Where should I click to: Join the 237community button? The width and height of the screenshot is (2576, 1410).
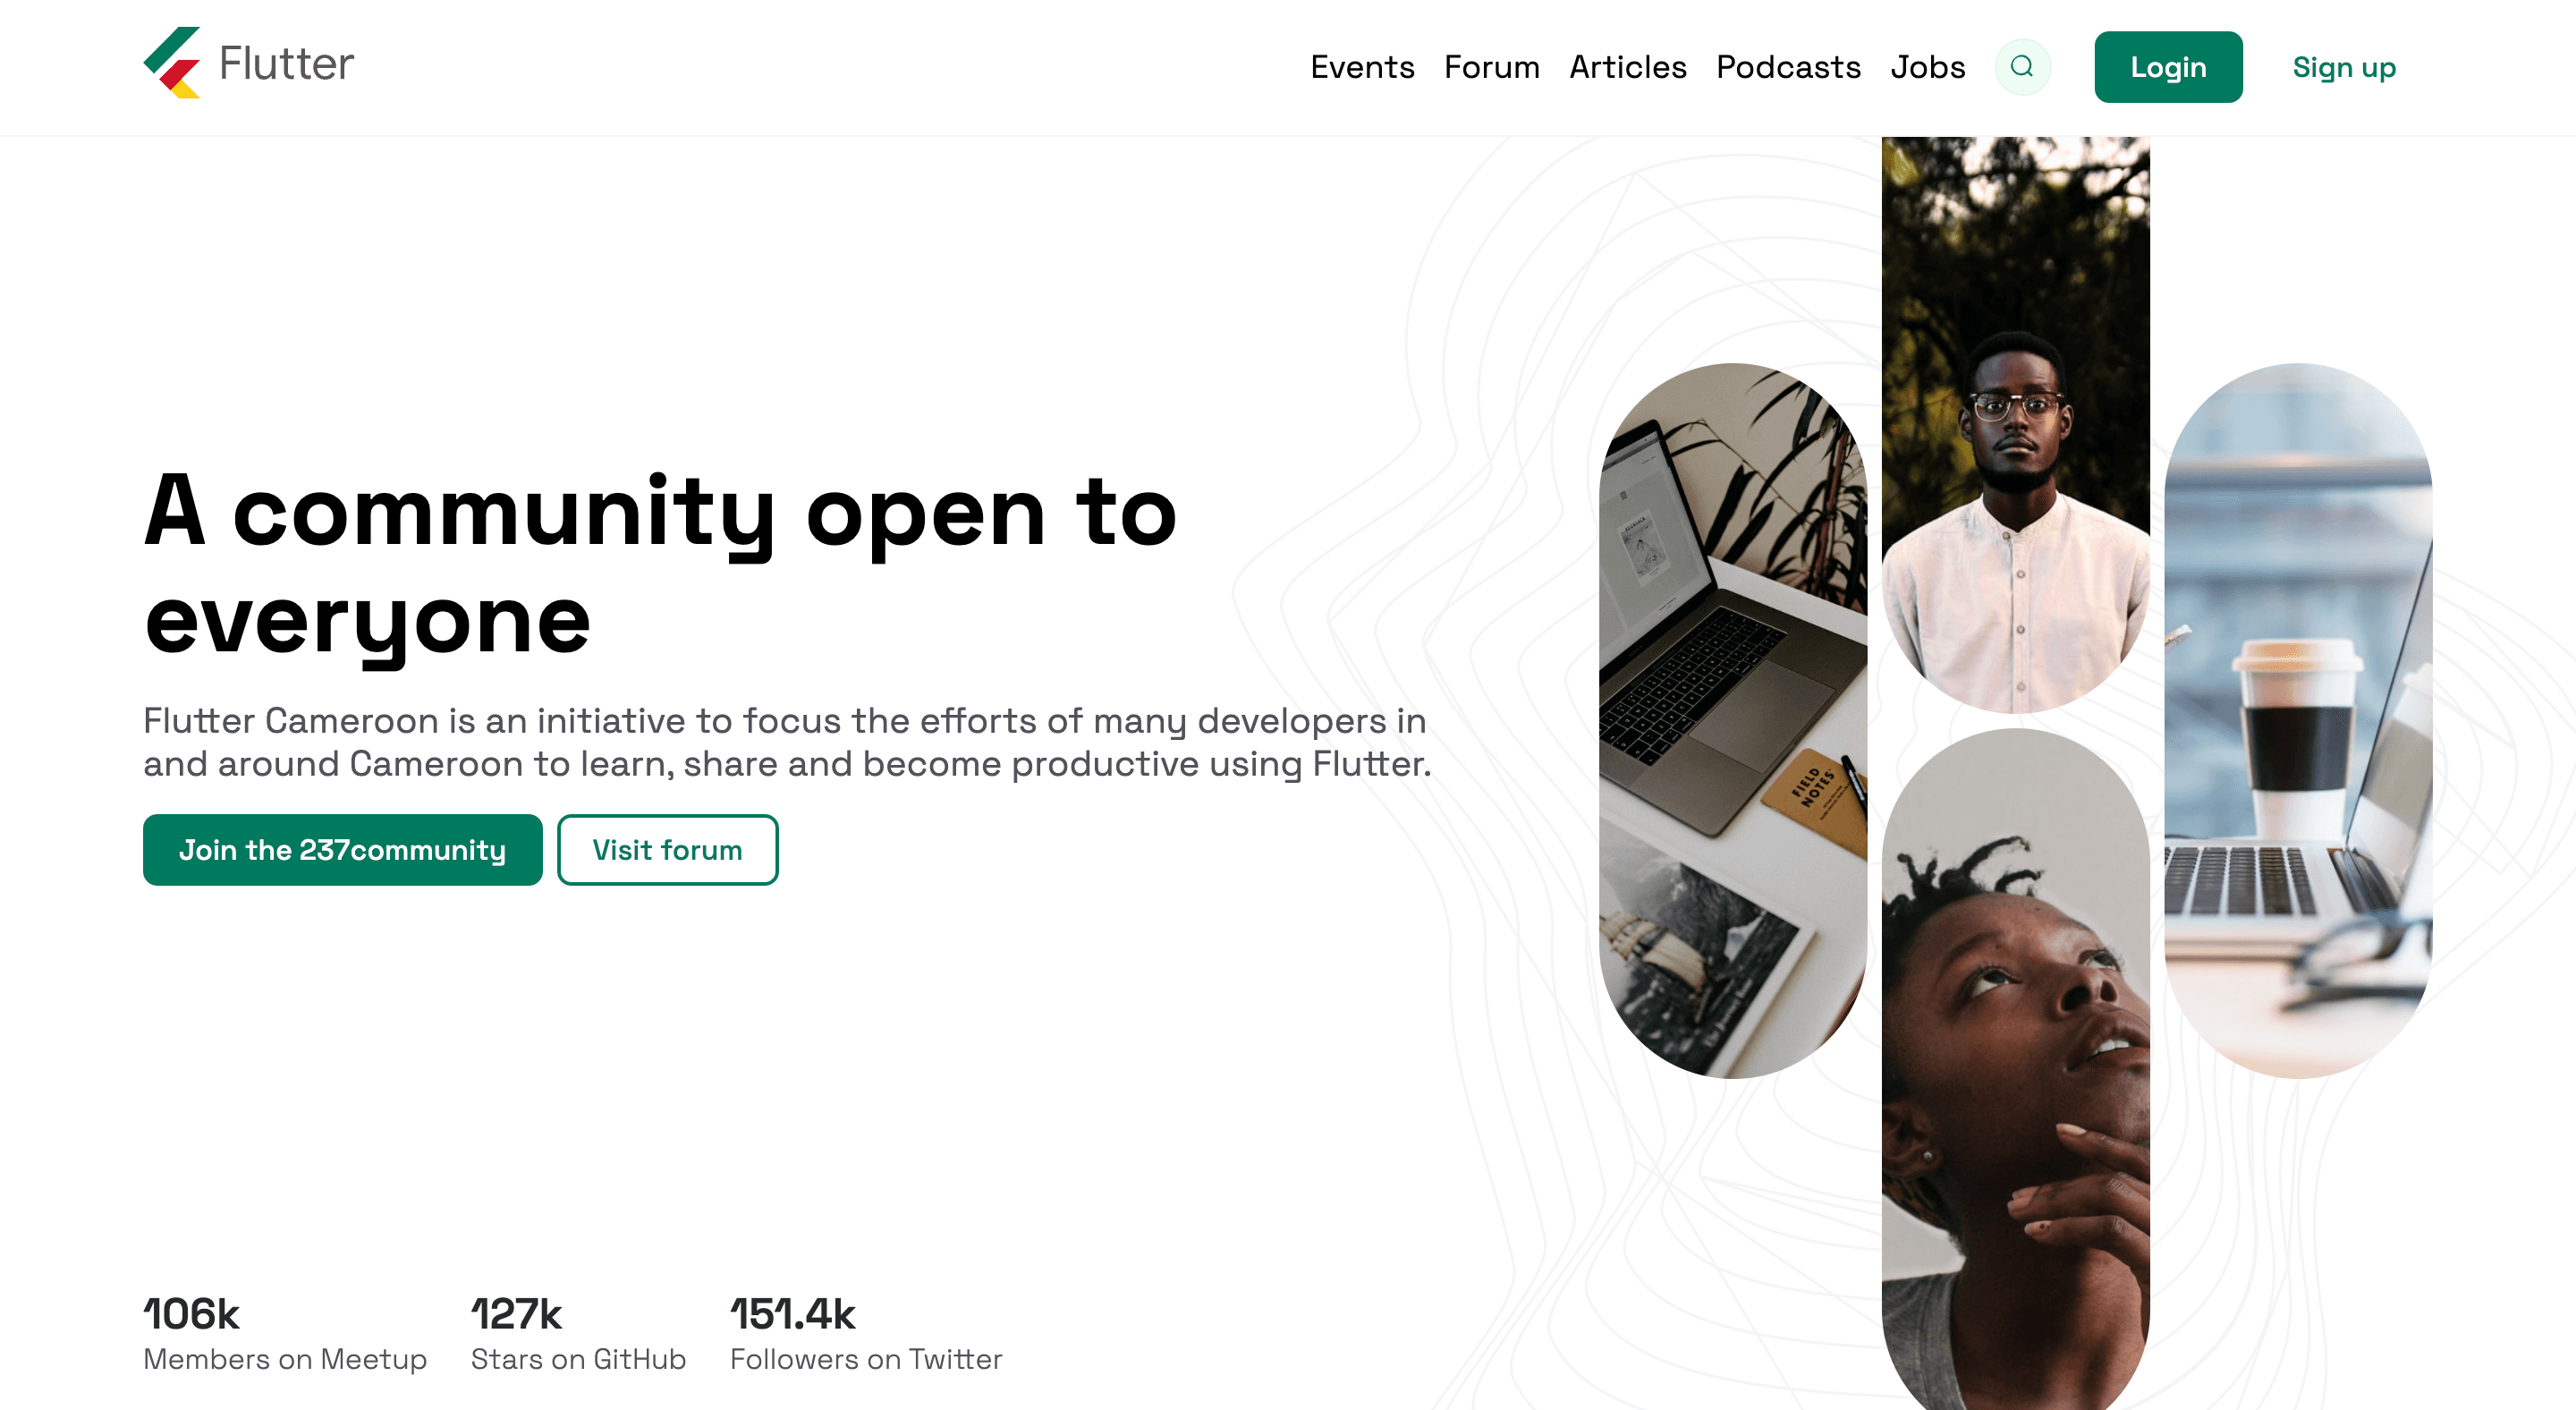343,850
